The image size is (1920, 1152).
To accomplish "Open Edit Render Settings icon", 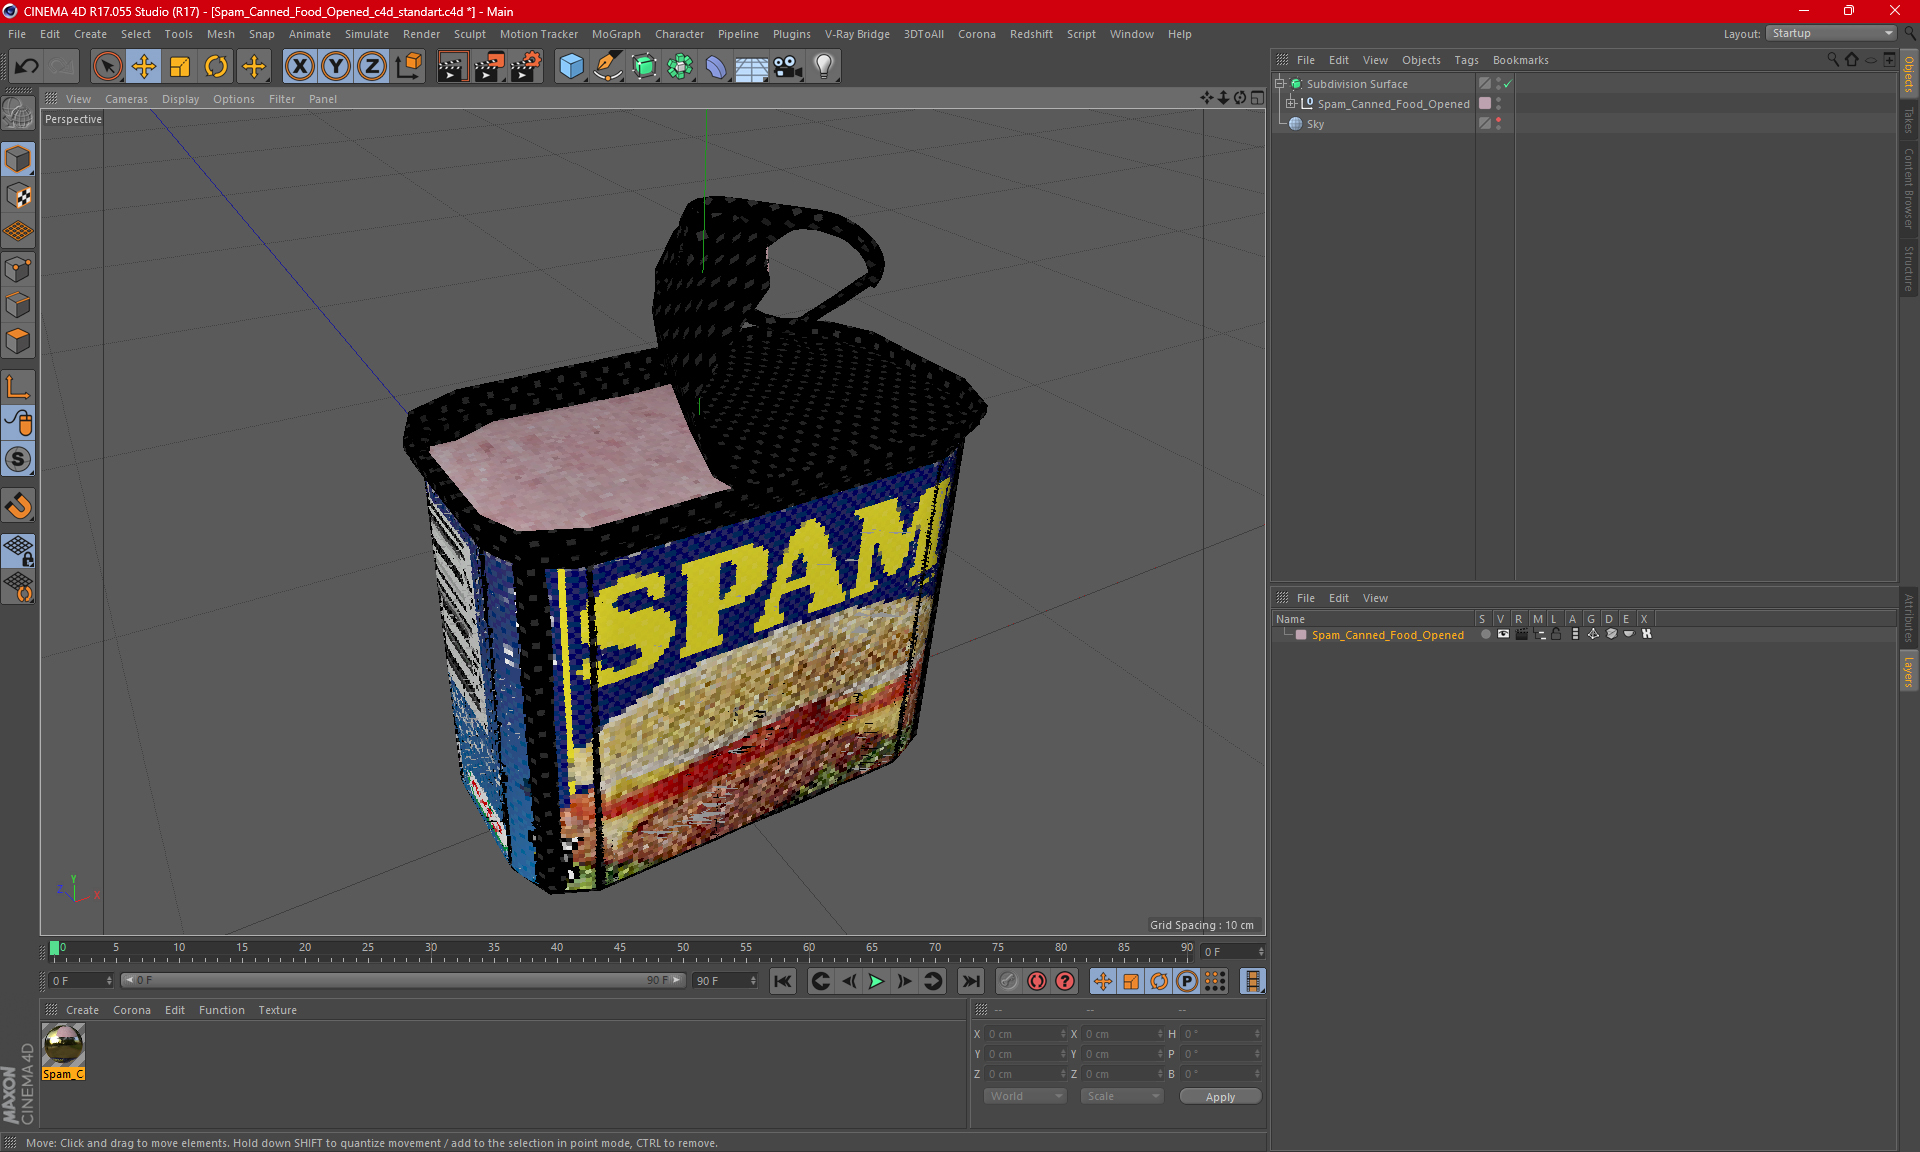I will click(x=525, y=67).
